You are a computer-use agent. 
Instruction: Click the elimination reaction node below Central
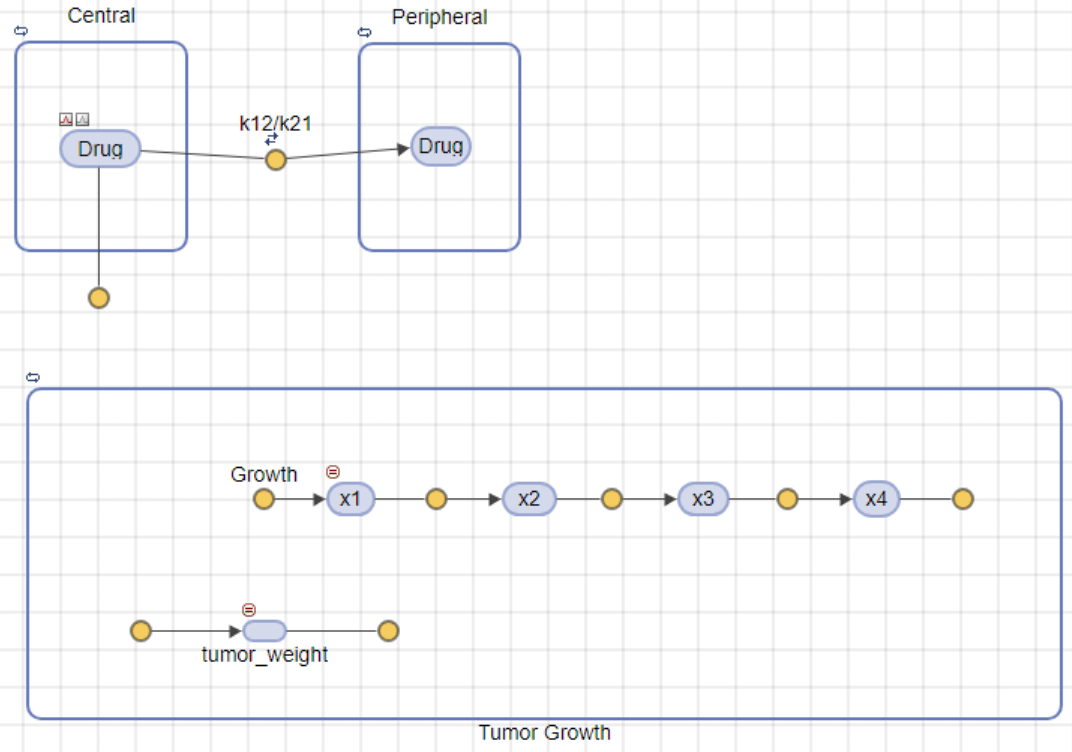pyautogui.click(x=99, y=298)
